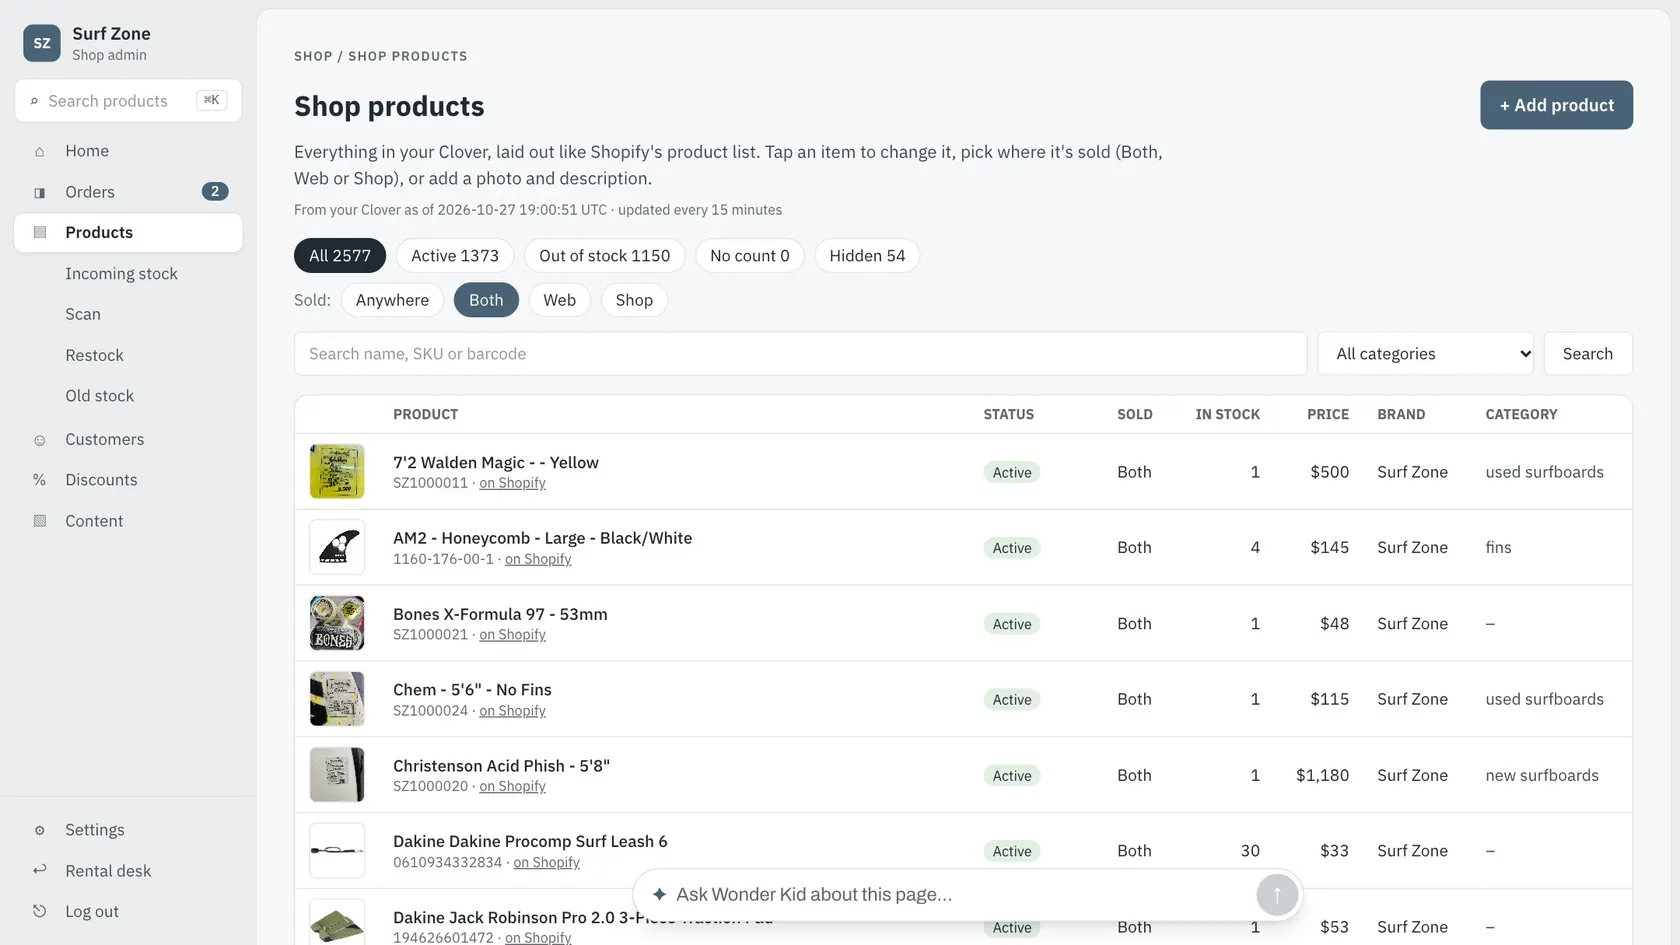This screenshot has width=1680, height=945.
Task: Filter by Out of stock 1150
Action: tap(605, 256)
